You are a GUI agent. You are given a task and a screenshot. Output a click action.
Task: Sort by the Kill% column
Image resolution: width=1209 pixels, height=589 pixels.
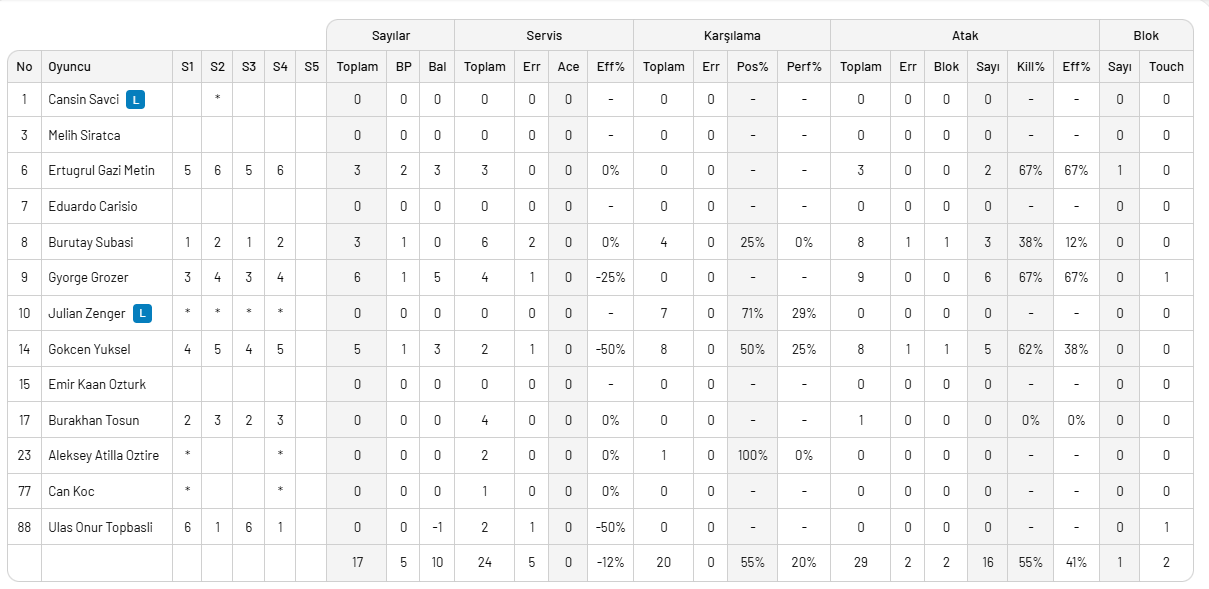point(1030,67)
